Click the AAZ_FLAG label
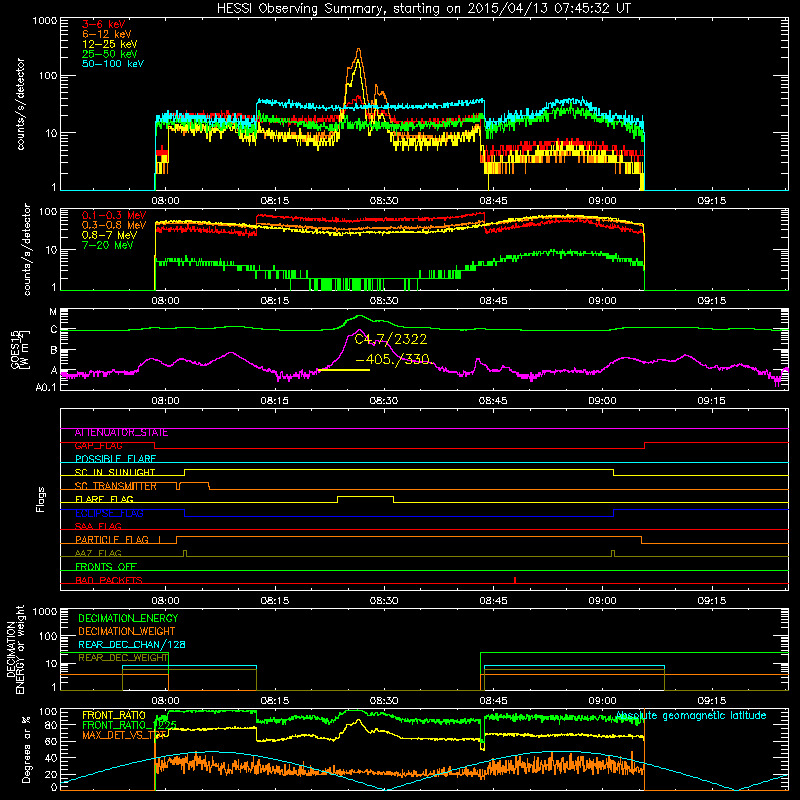Image resolution: width=800 pixels, height=800 pixels. 98,553
